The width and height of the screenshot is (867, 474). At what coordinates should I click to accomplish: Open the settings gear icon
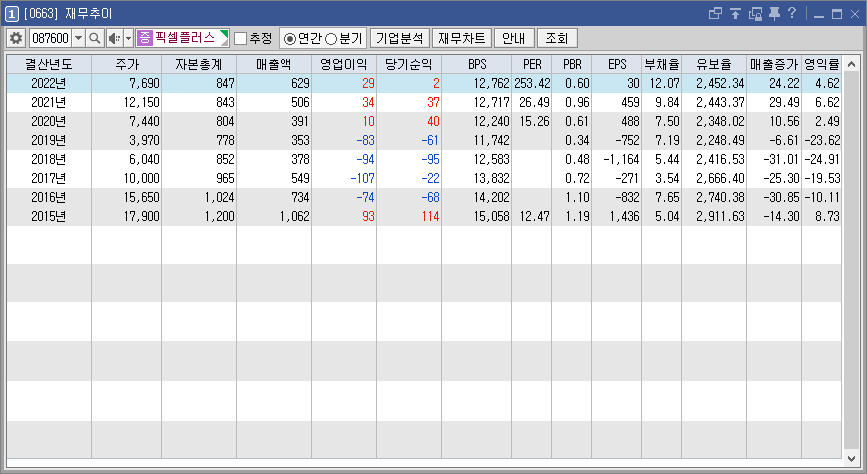tap(16, 38)
